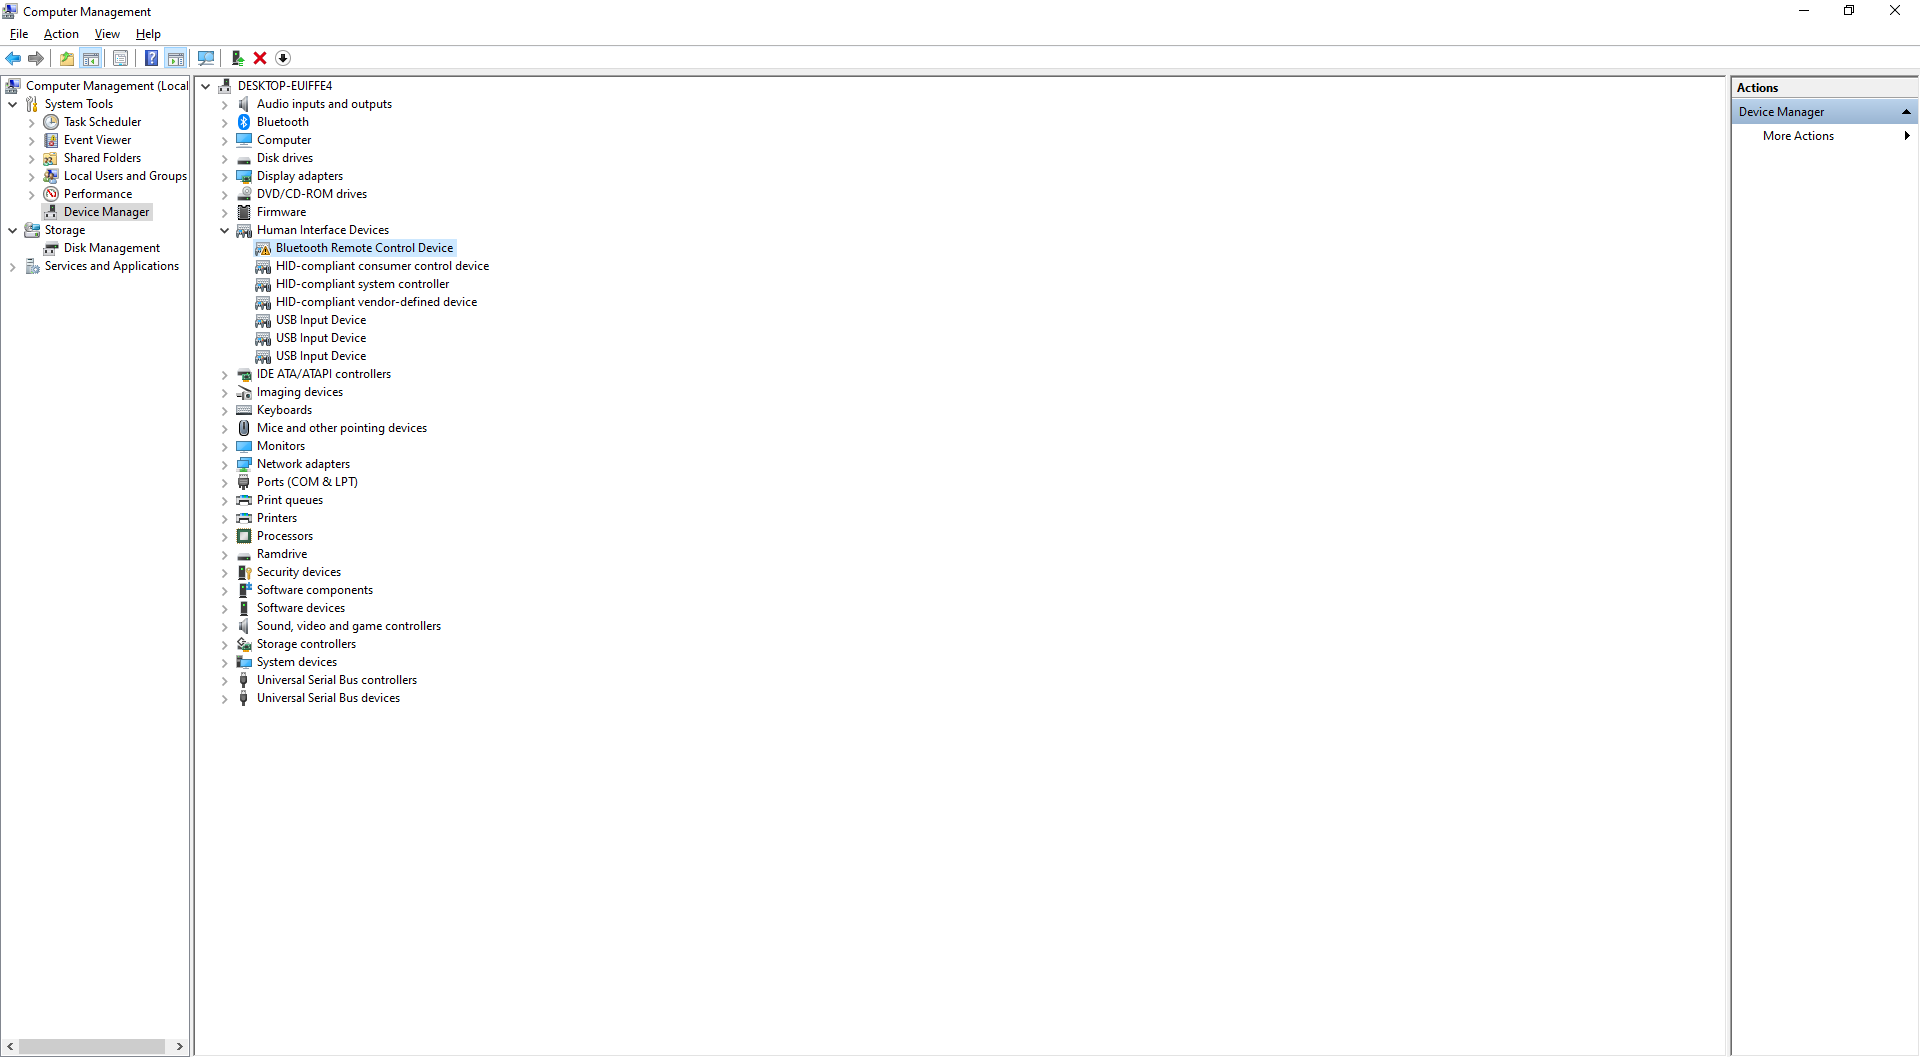
Task: Scan for hardware changes
Action: pyautogui.click(x=206, y=58)
